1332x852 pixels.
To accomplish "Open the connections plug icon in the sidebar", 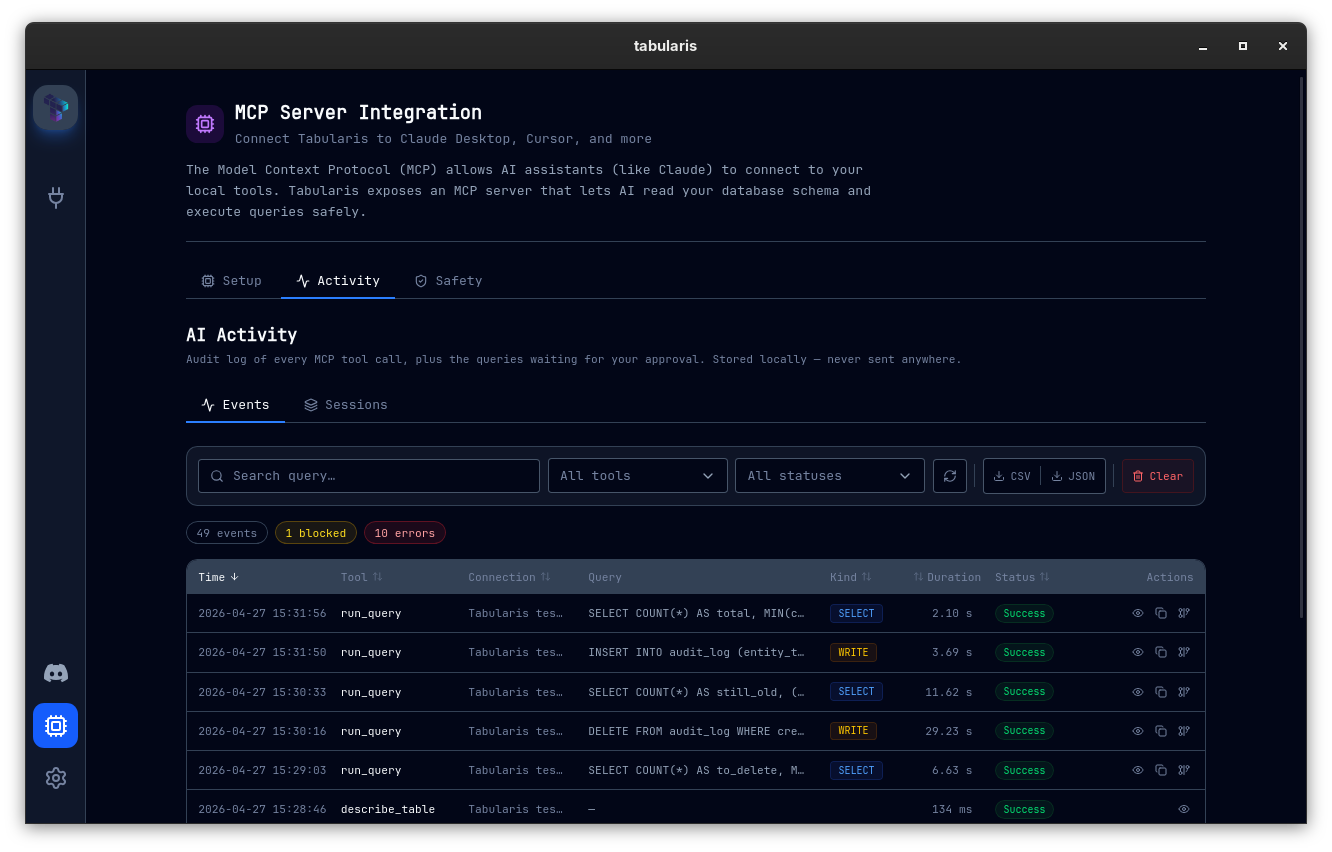I will tap(55, 198).
